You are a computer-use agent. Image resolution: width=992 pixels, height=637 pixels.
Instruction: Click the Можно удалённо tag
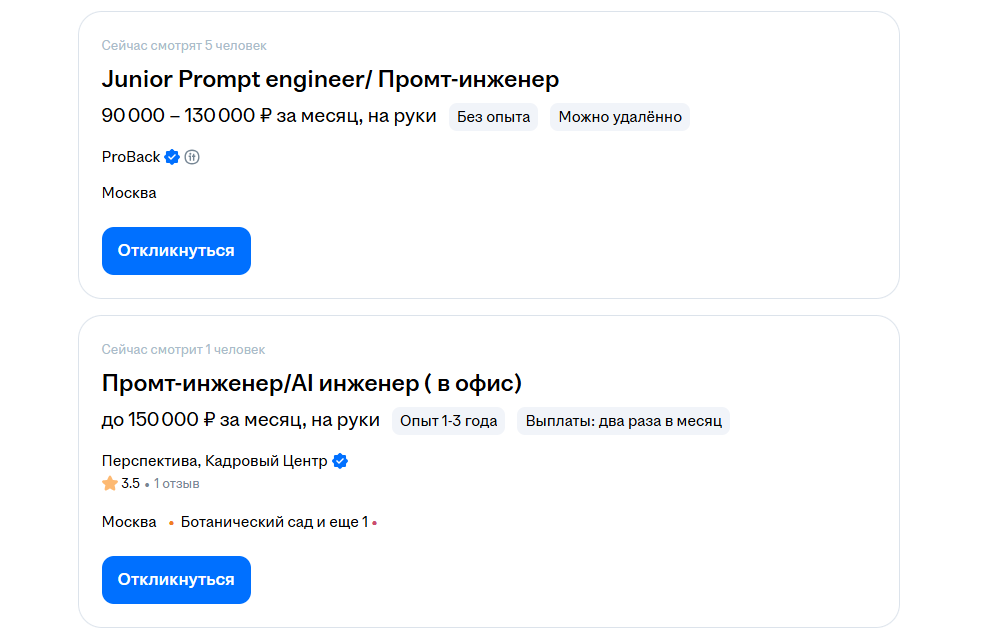pos(619,116)
